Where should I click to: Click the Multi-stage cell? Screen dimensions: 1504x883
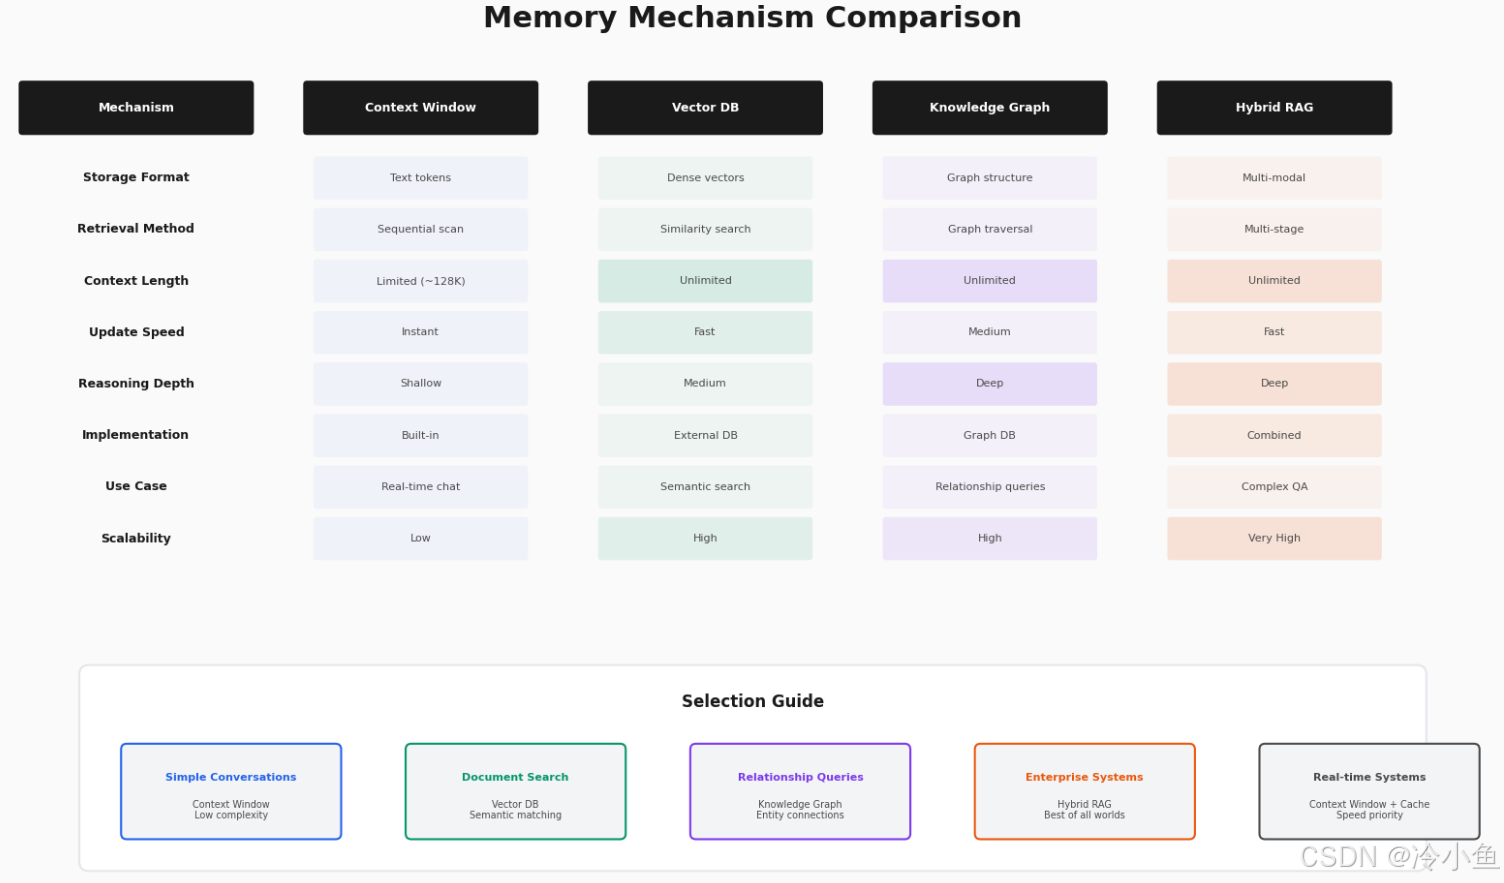pyautogui.click(x=1274, y=229)
